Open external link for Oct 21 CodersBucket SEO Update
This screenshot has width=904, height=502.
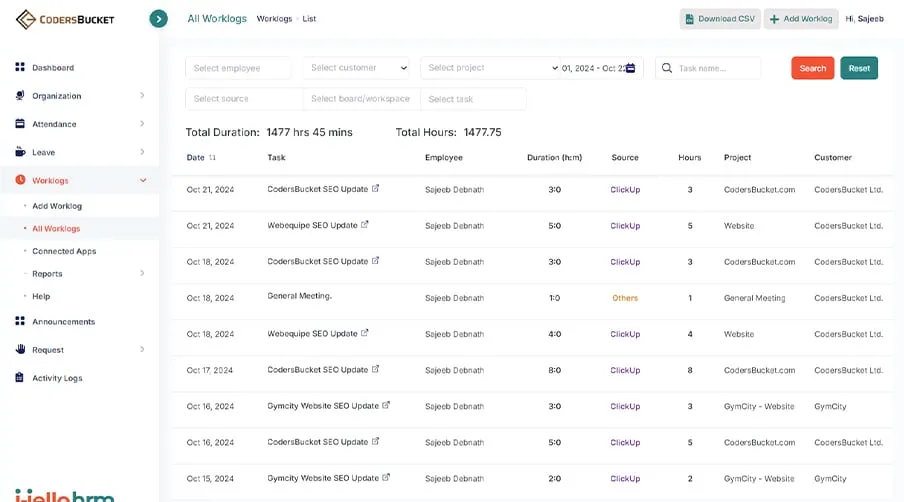click(375, 188)
